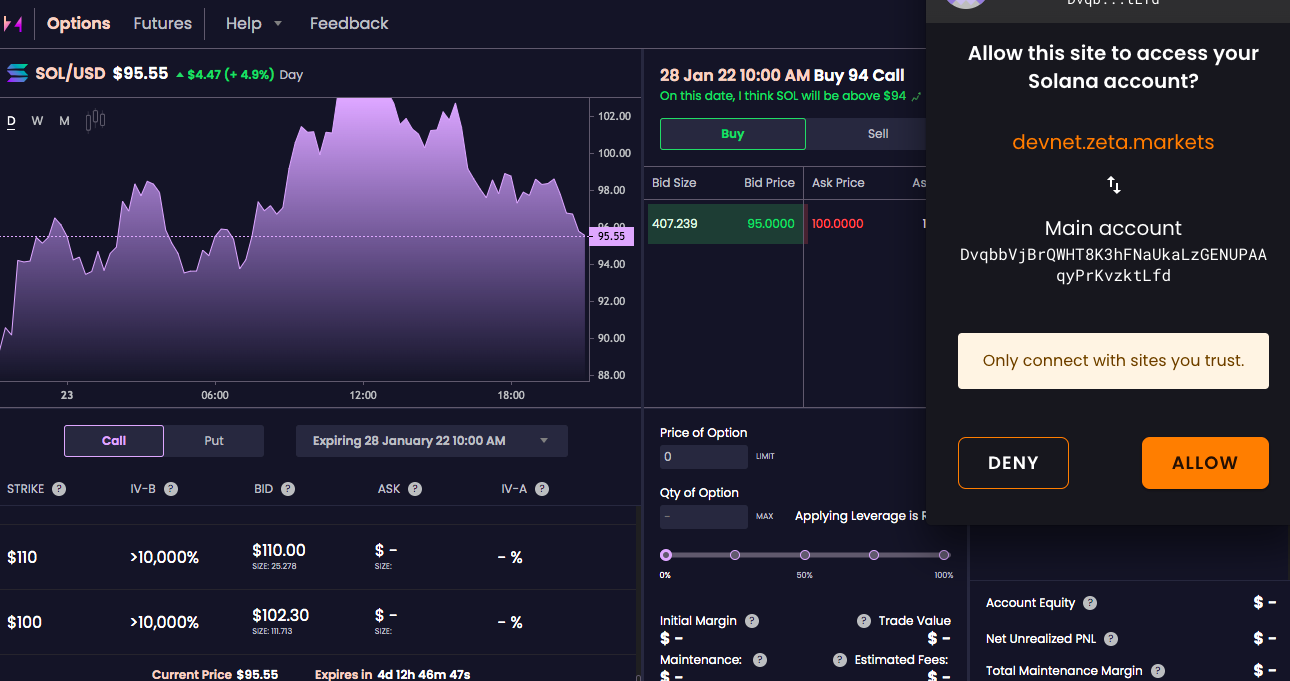Click the $110.00 bid price

click(x=279, y=550)
